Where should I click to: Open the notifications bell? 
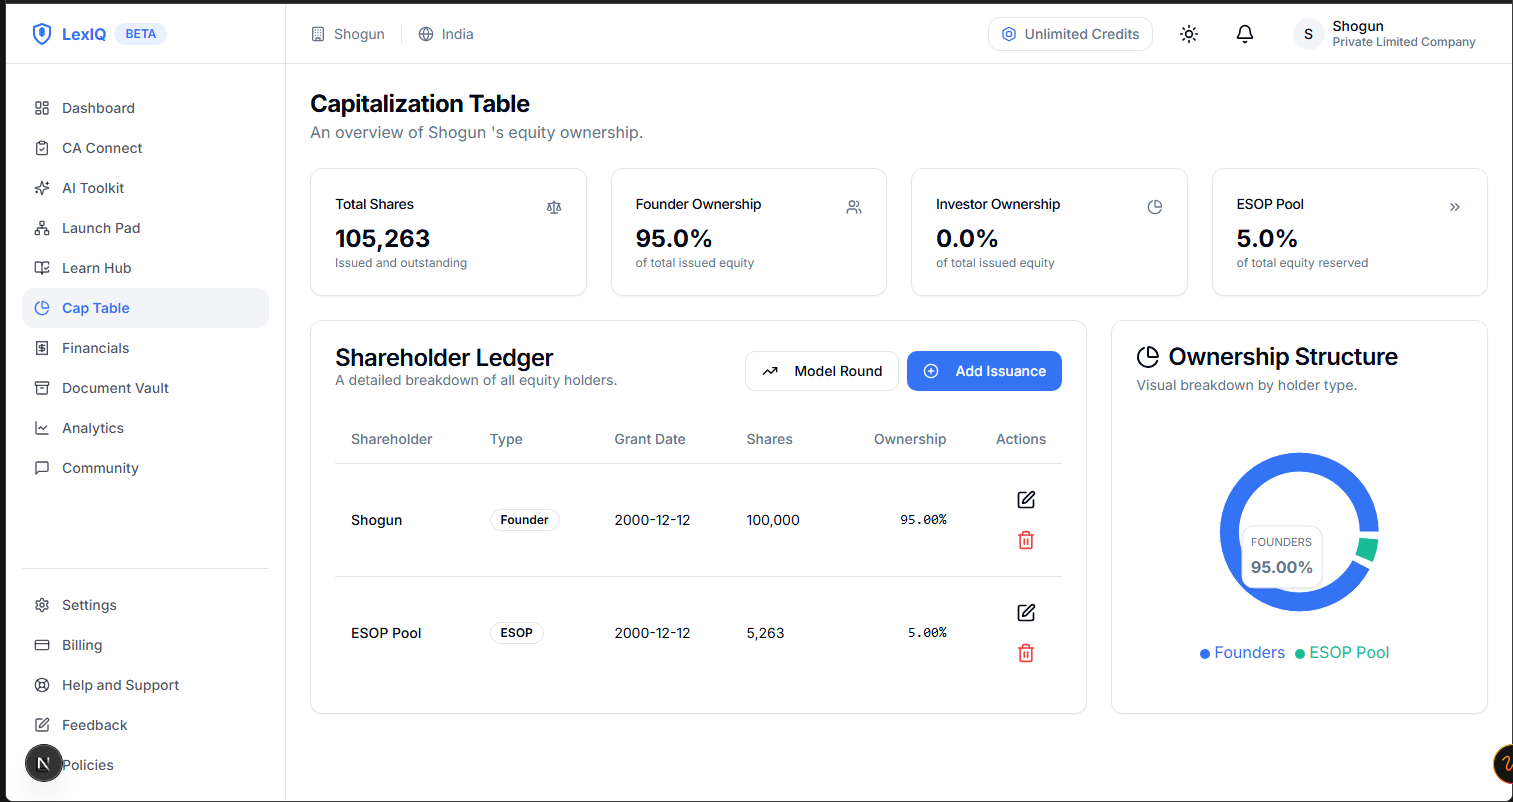(x=1244, y=34)
